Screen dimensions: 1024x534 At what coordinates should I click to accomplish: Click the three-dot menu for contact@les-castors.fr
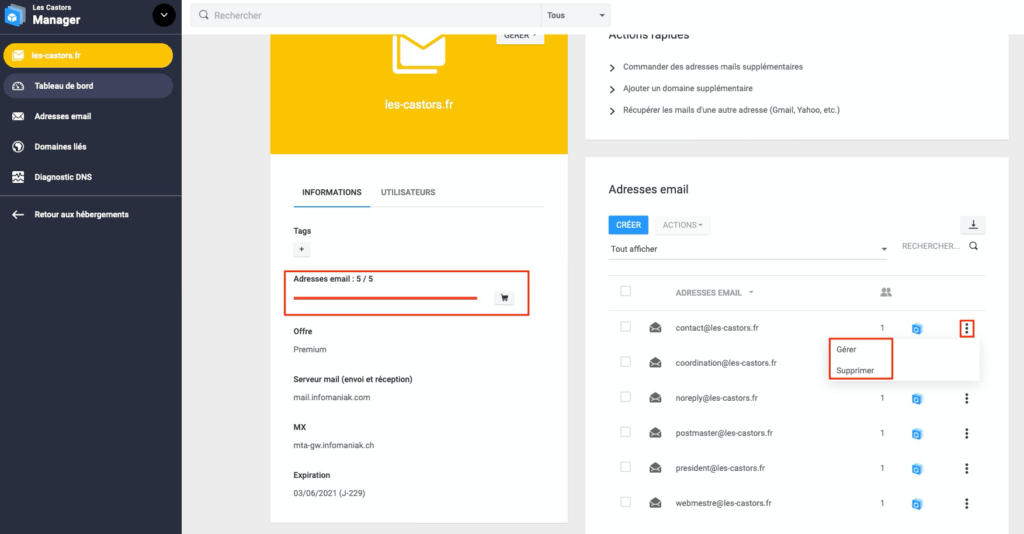click(967, 328)
